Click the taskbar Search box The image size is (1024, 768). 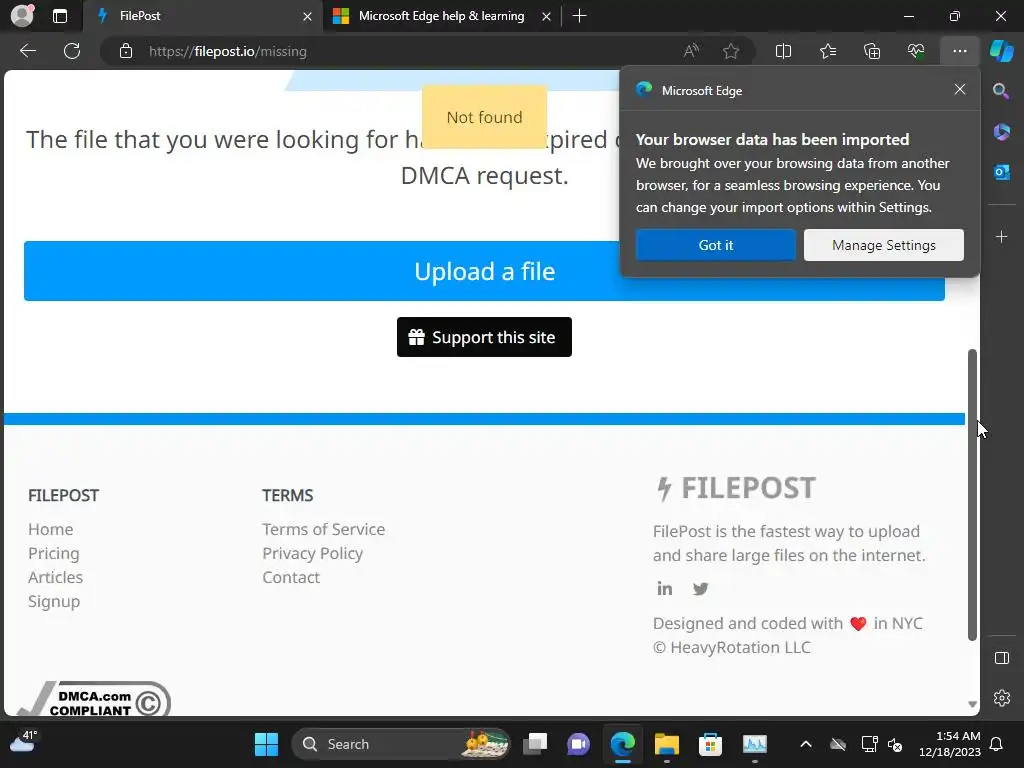point(401,744)
